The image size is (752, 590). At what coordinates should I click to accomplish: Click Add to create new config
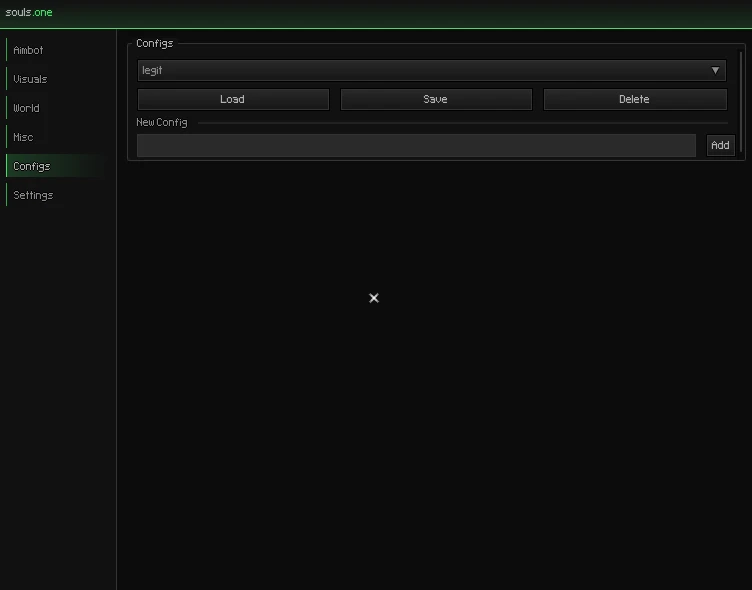click(720, 145)
